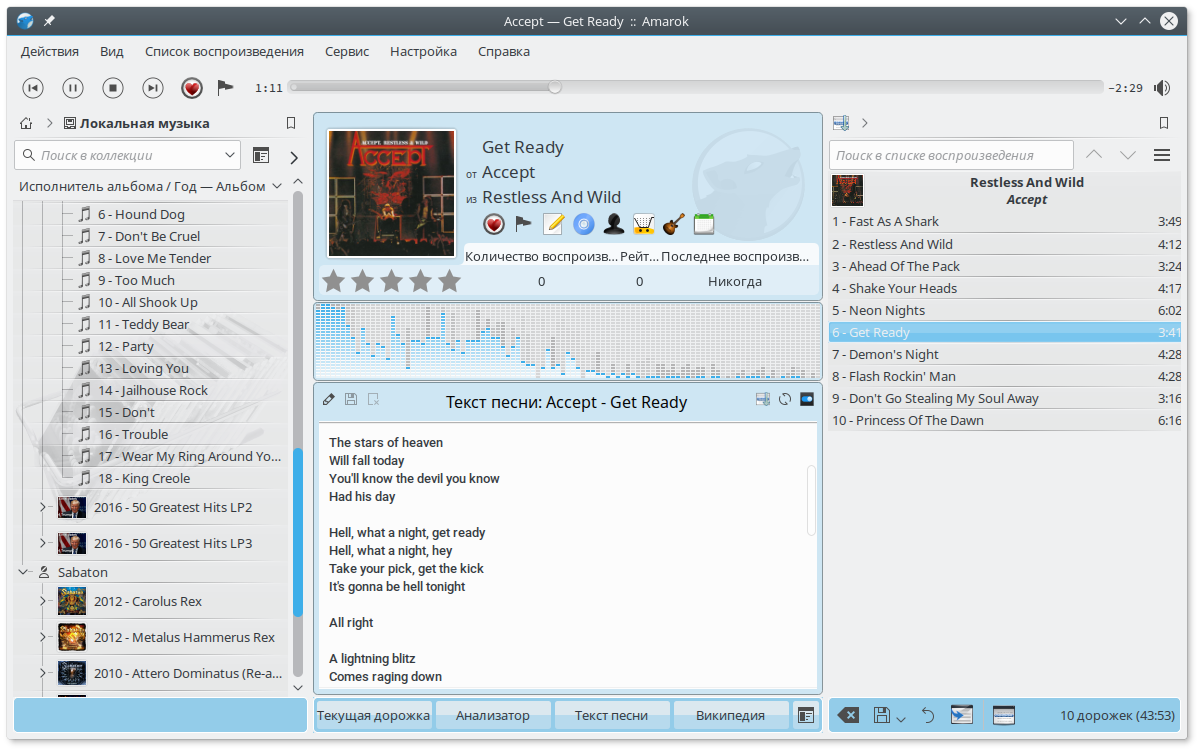Skip to the next track
The image size is (1200, 752).
(153, 88)
